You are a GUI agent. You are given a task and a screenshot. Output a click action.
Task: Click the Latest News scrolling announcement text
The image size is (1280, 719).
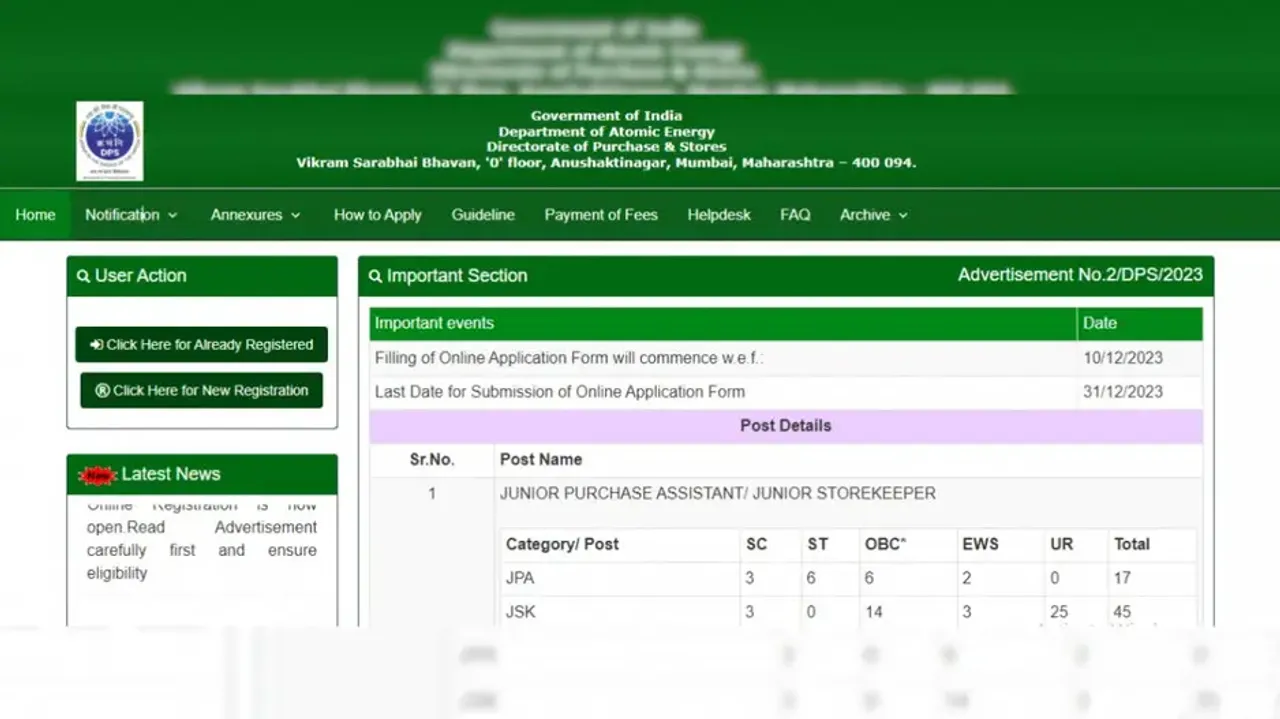click(201, 550)
